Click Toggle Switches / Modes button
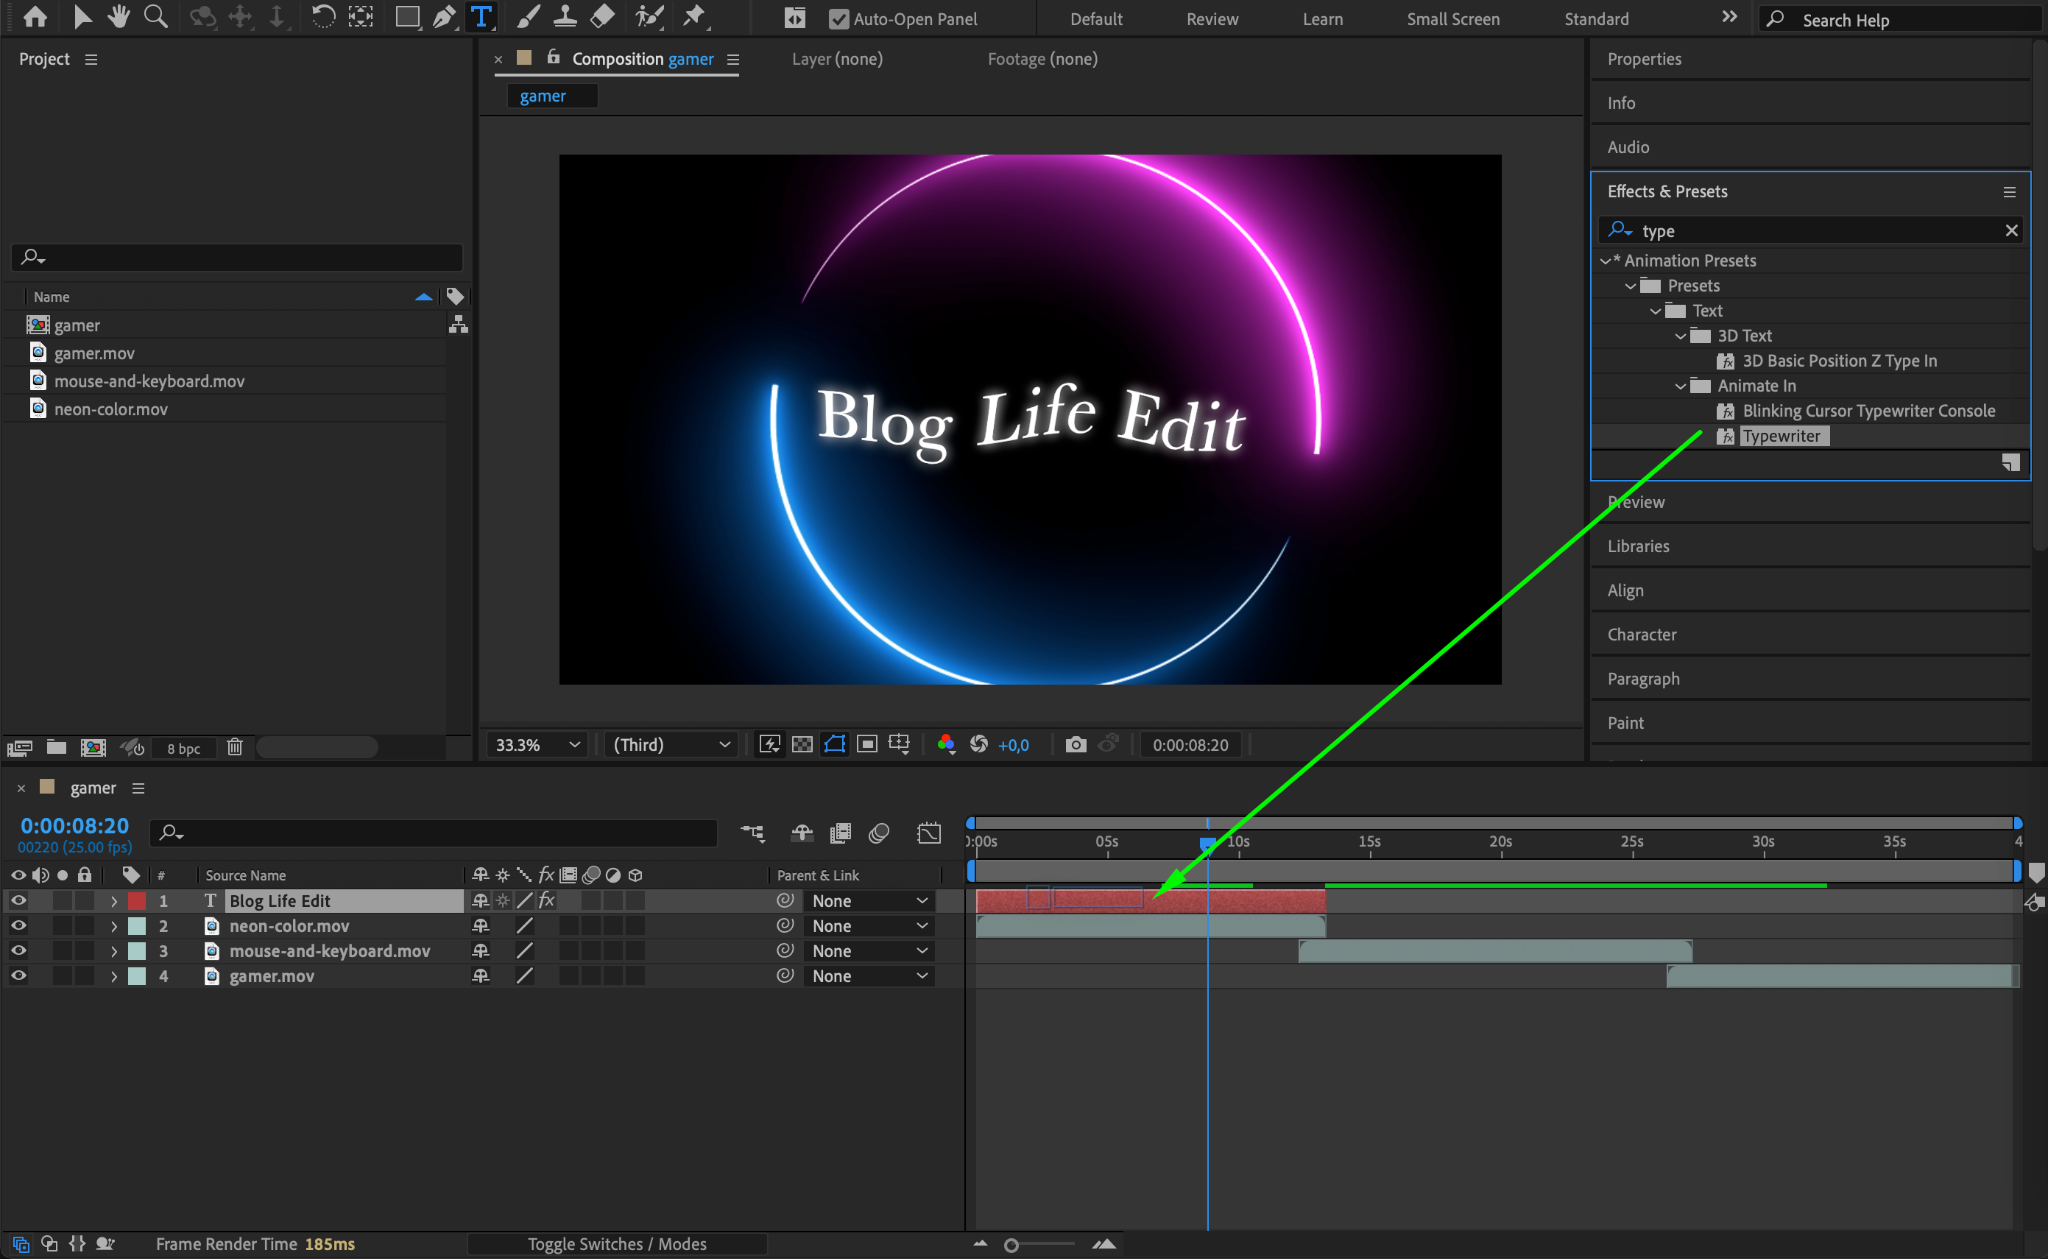Image resolution: width=2048 pixels, height=1259 pixels. click(616, 1244)
